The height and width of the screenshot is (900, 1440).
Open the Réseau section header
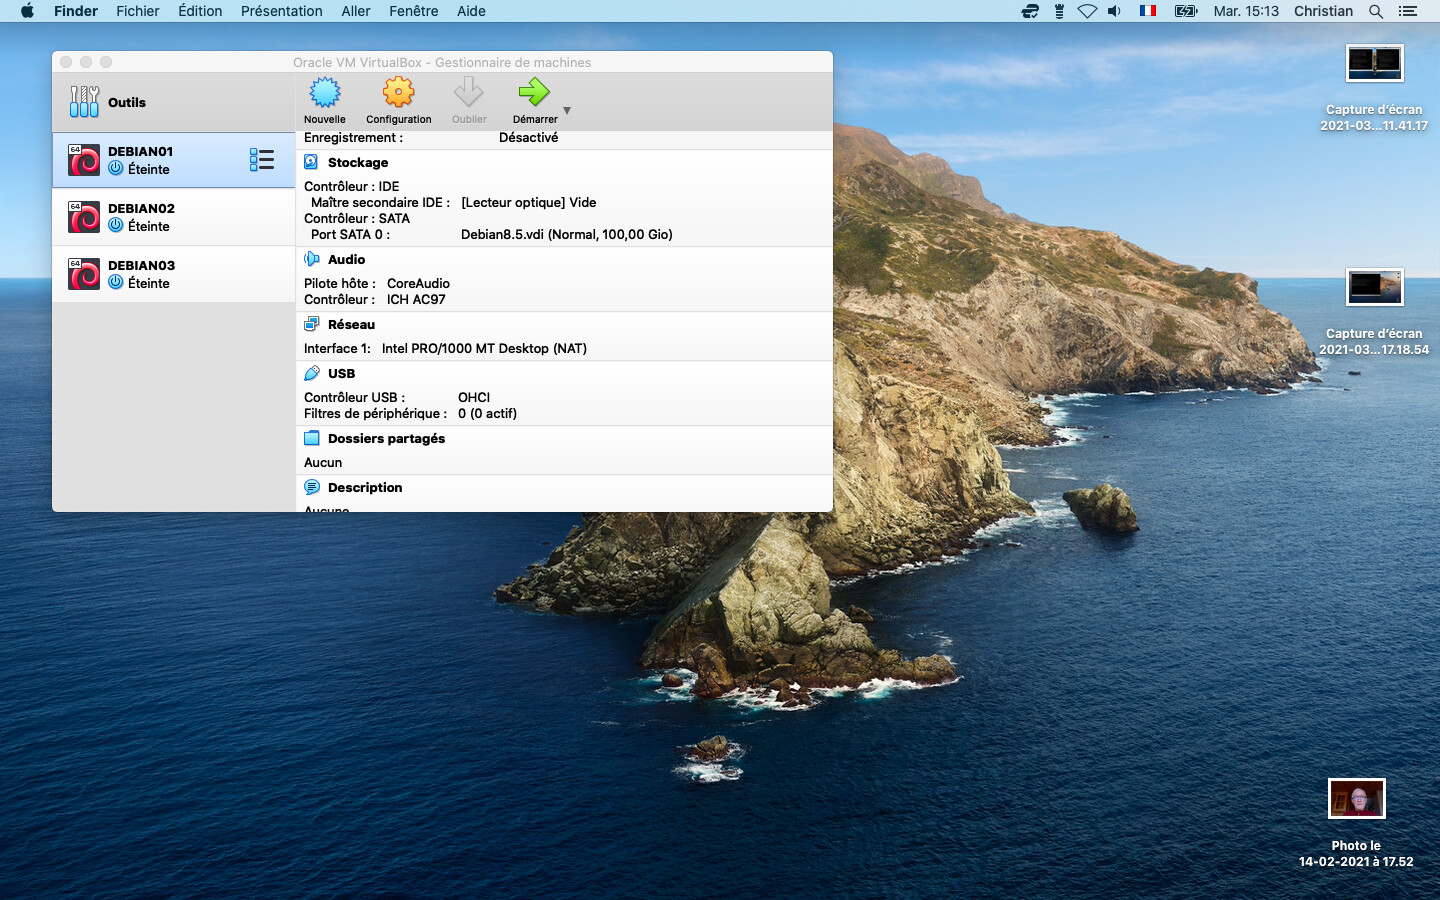(351, 324)
